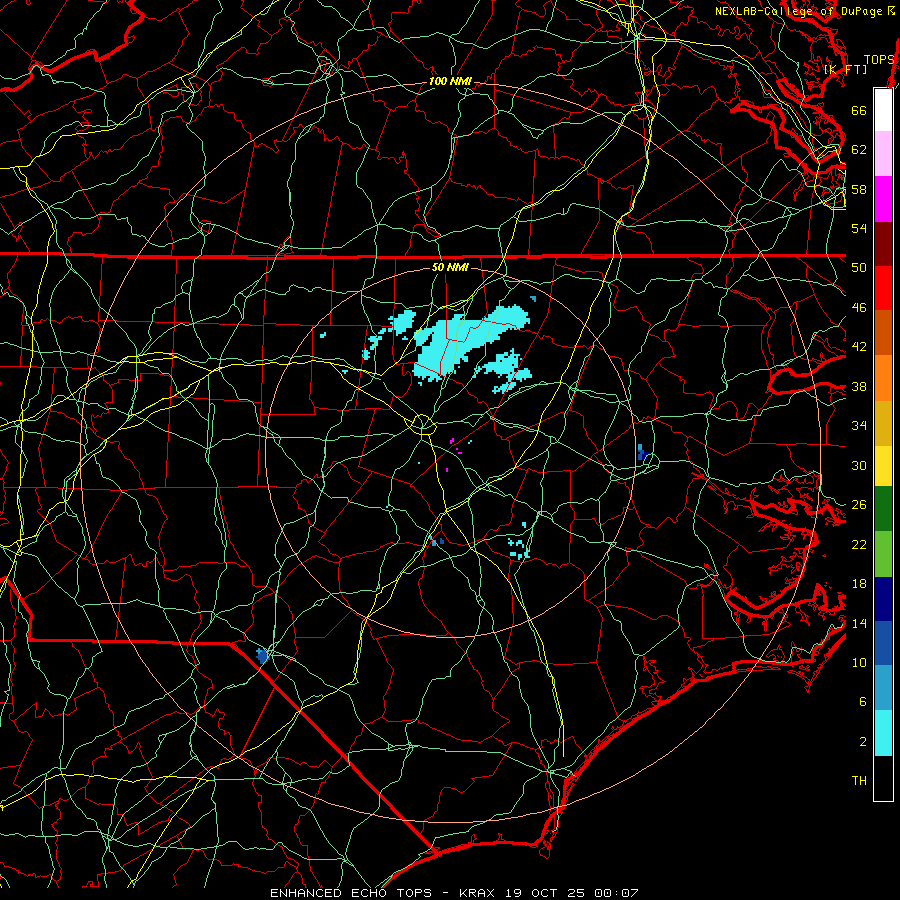900x900 pixels.
Task: Click the 19 OCT 25 date in caption
Action: coord(546,893)
